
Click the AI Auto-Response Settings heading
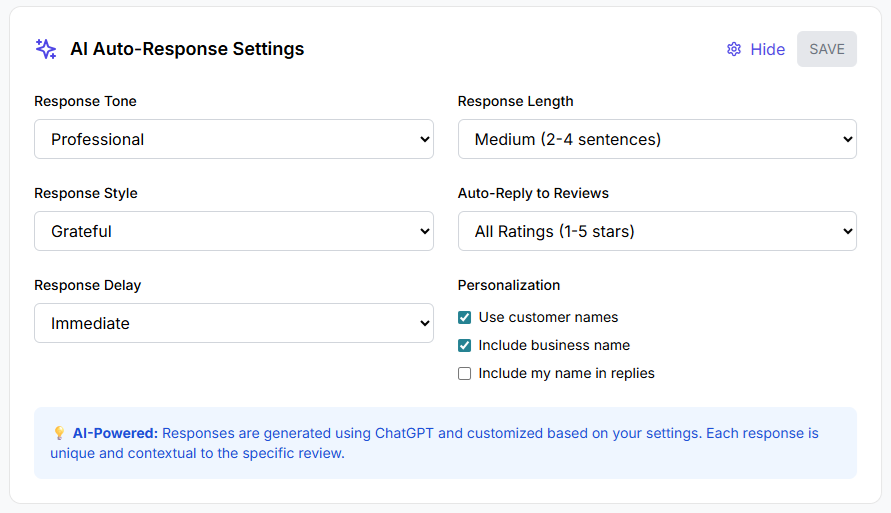187,49
